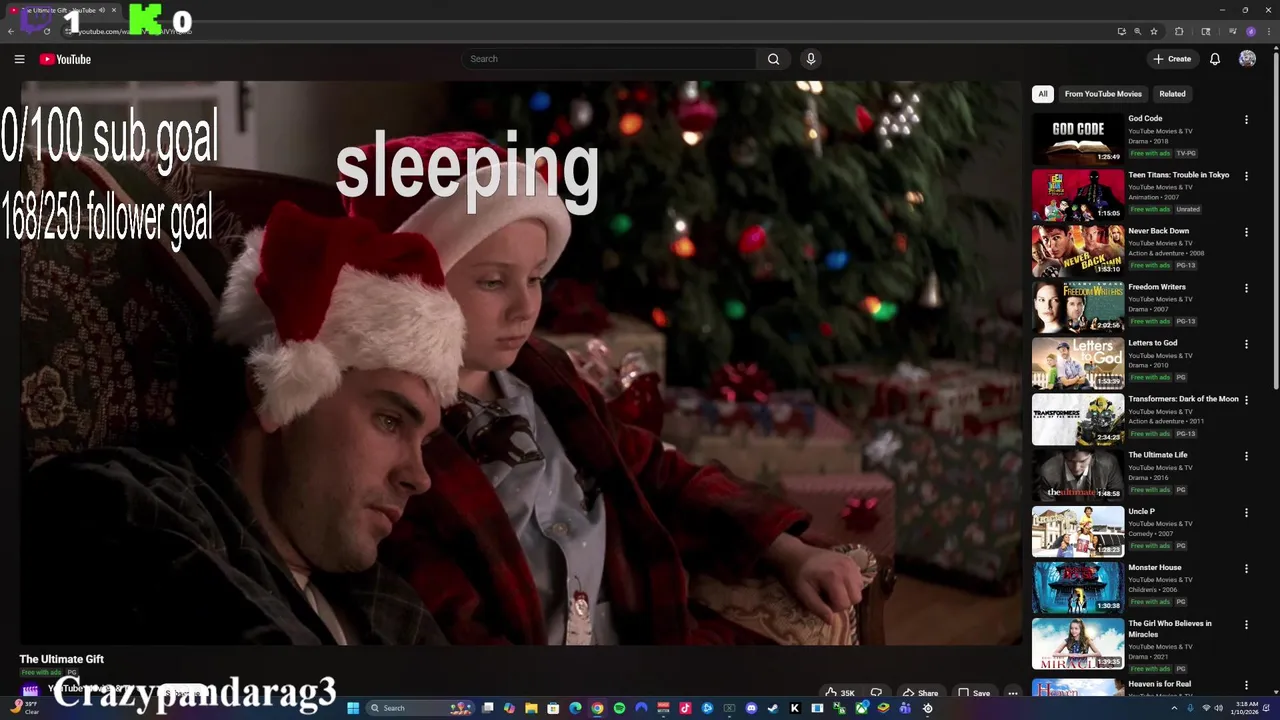Bookmark this page with the star icon
The width and height of the screenshot is (1280, 720).
click(1154, 31)
